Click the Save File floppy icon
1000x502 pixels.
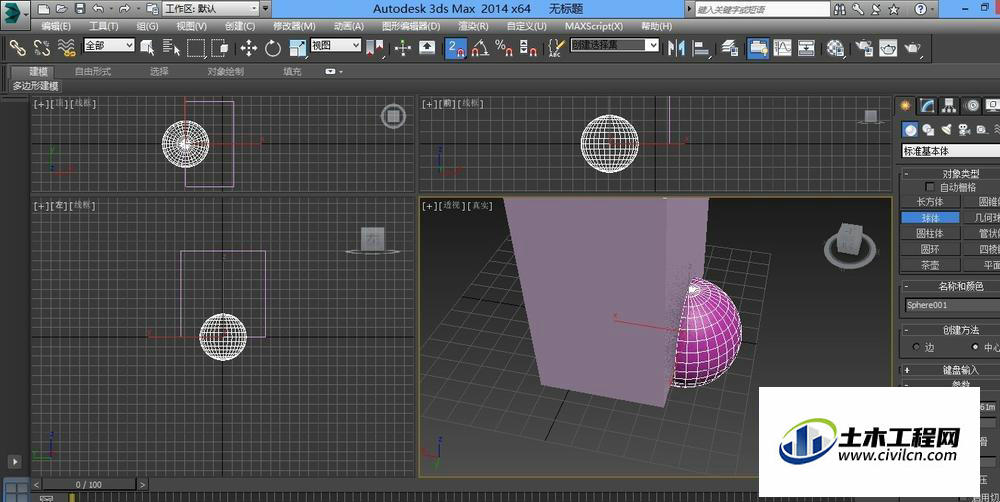pyautogui.click(x=80, y=9)
